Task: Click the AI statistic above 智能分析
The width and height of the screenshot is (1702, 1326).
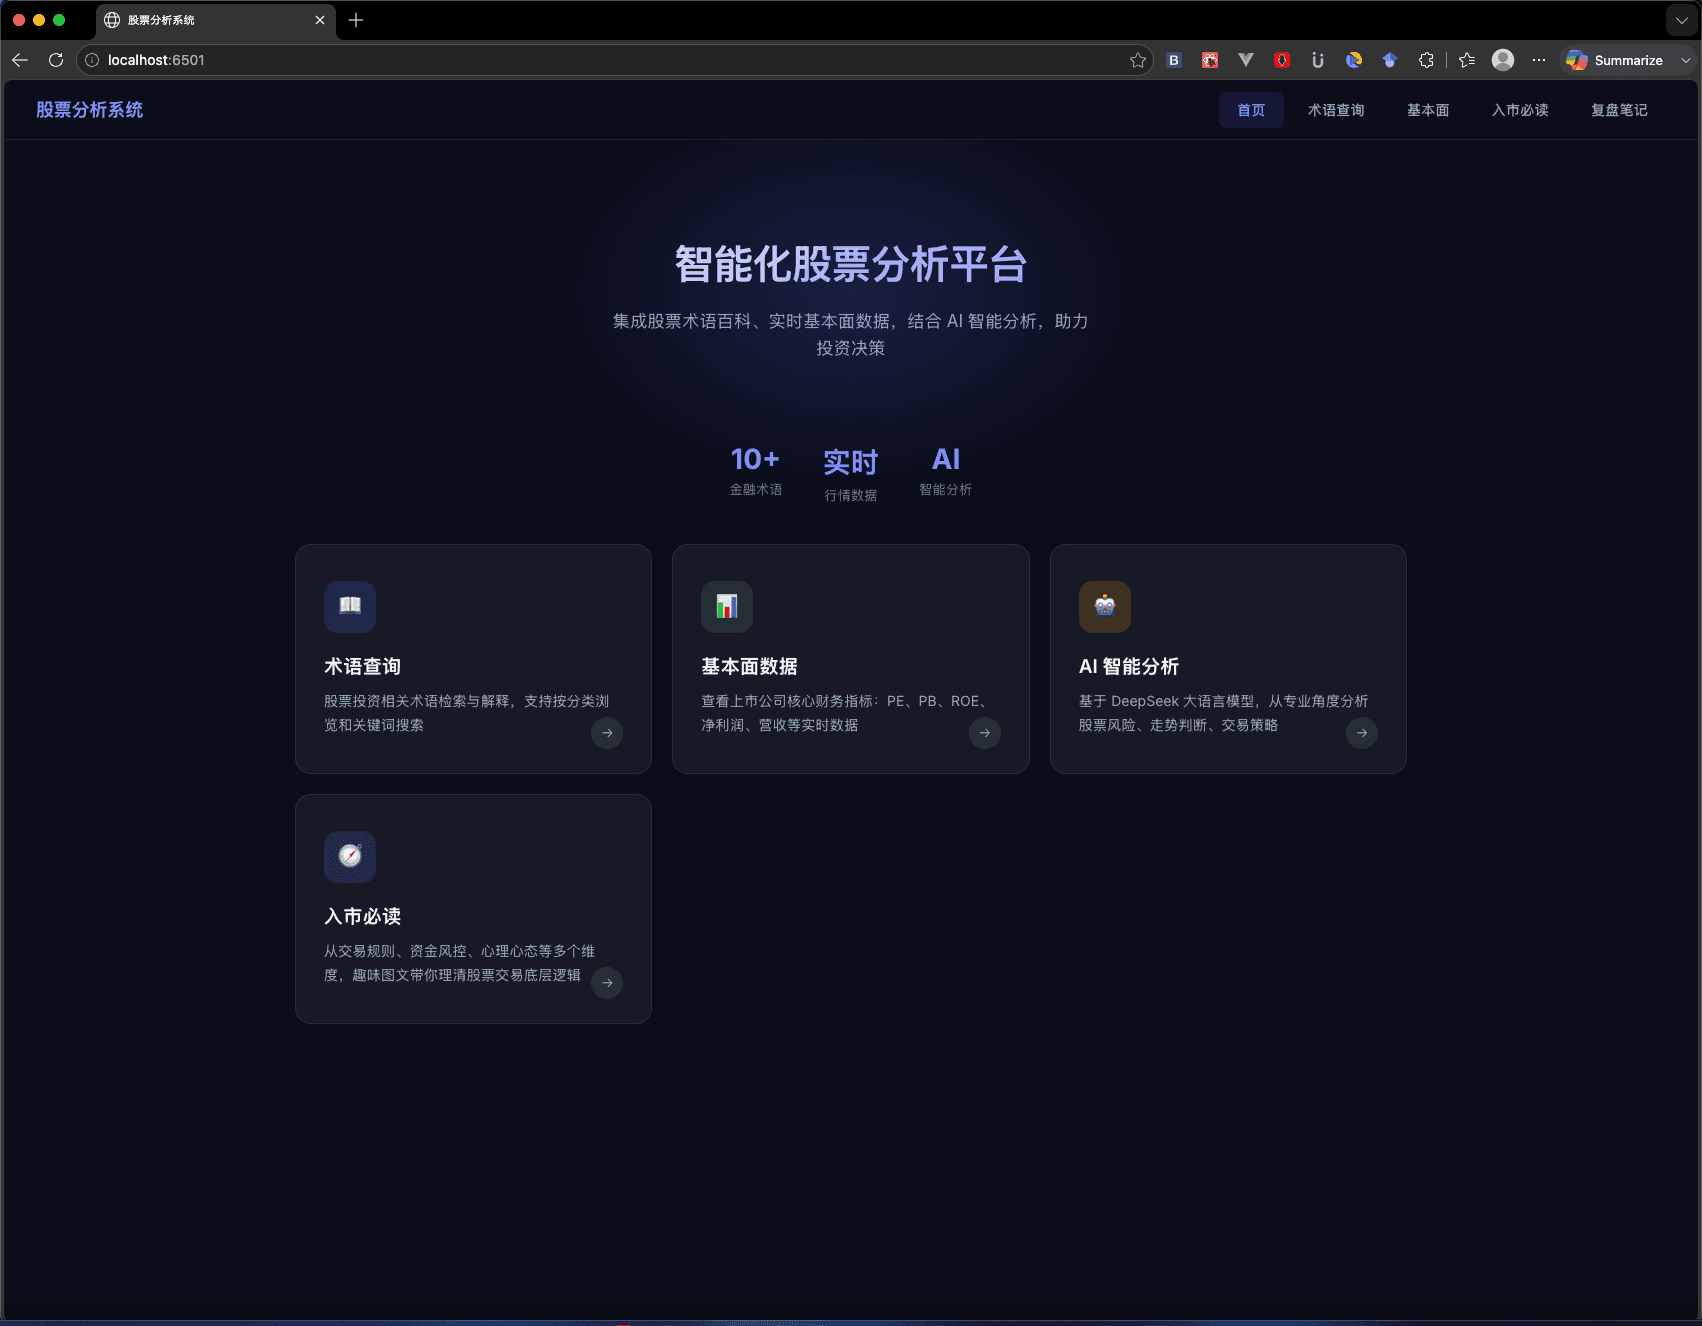Action: coord(946,459)
